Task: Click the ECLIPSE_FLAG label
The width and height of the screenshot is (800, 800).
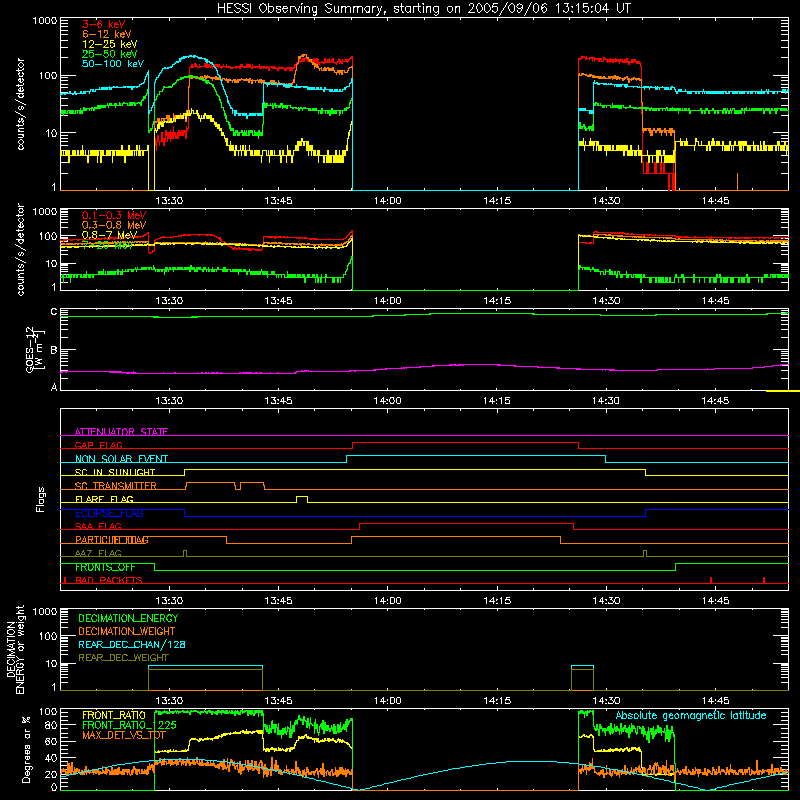Action: pos(109,513)
